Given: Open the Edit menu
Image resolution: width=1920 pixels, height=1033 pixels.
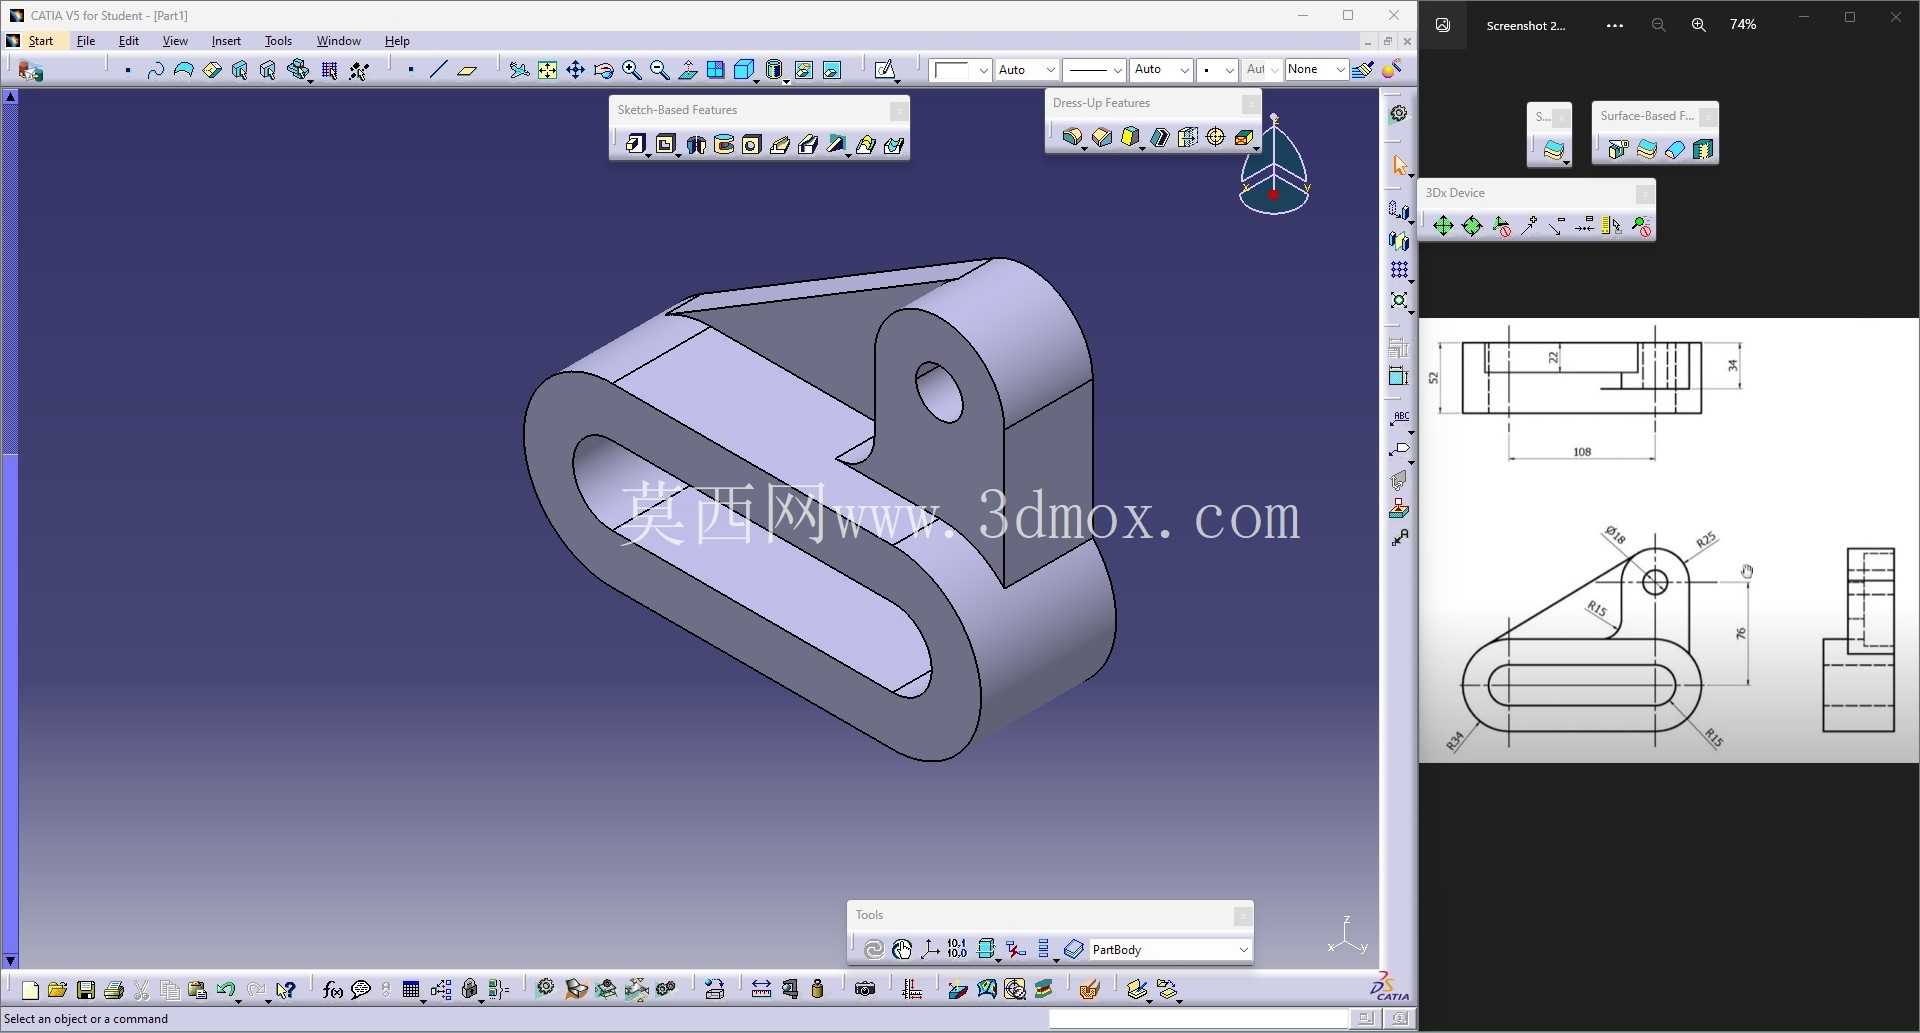Looking at the screenshot, I should 128,41.
